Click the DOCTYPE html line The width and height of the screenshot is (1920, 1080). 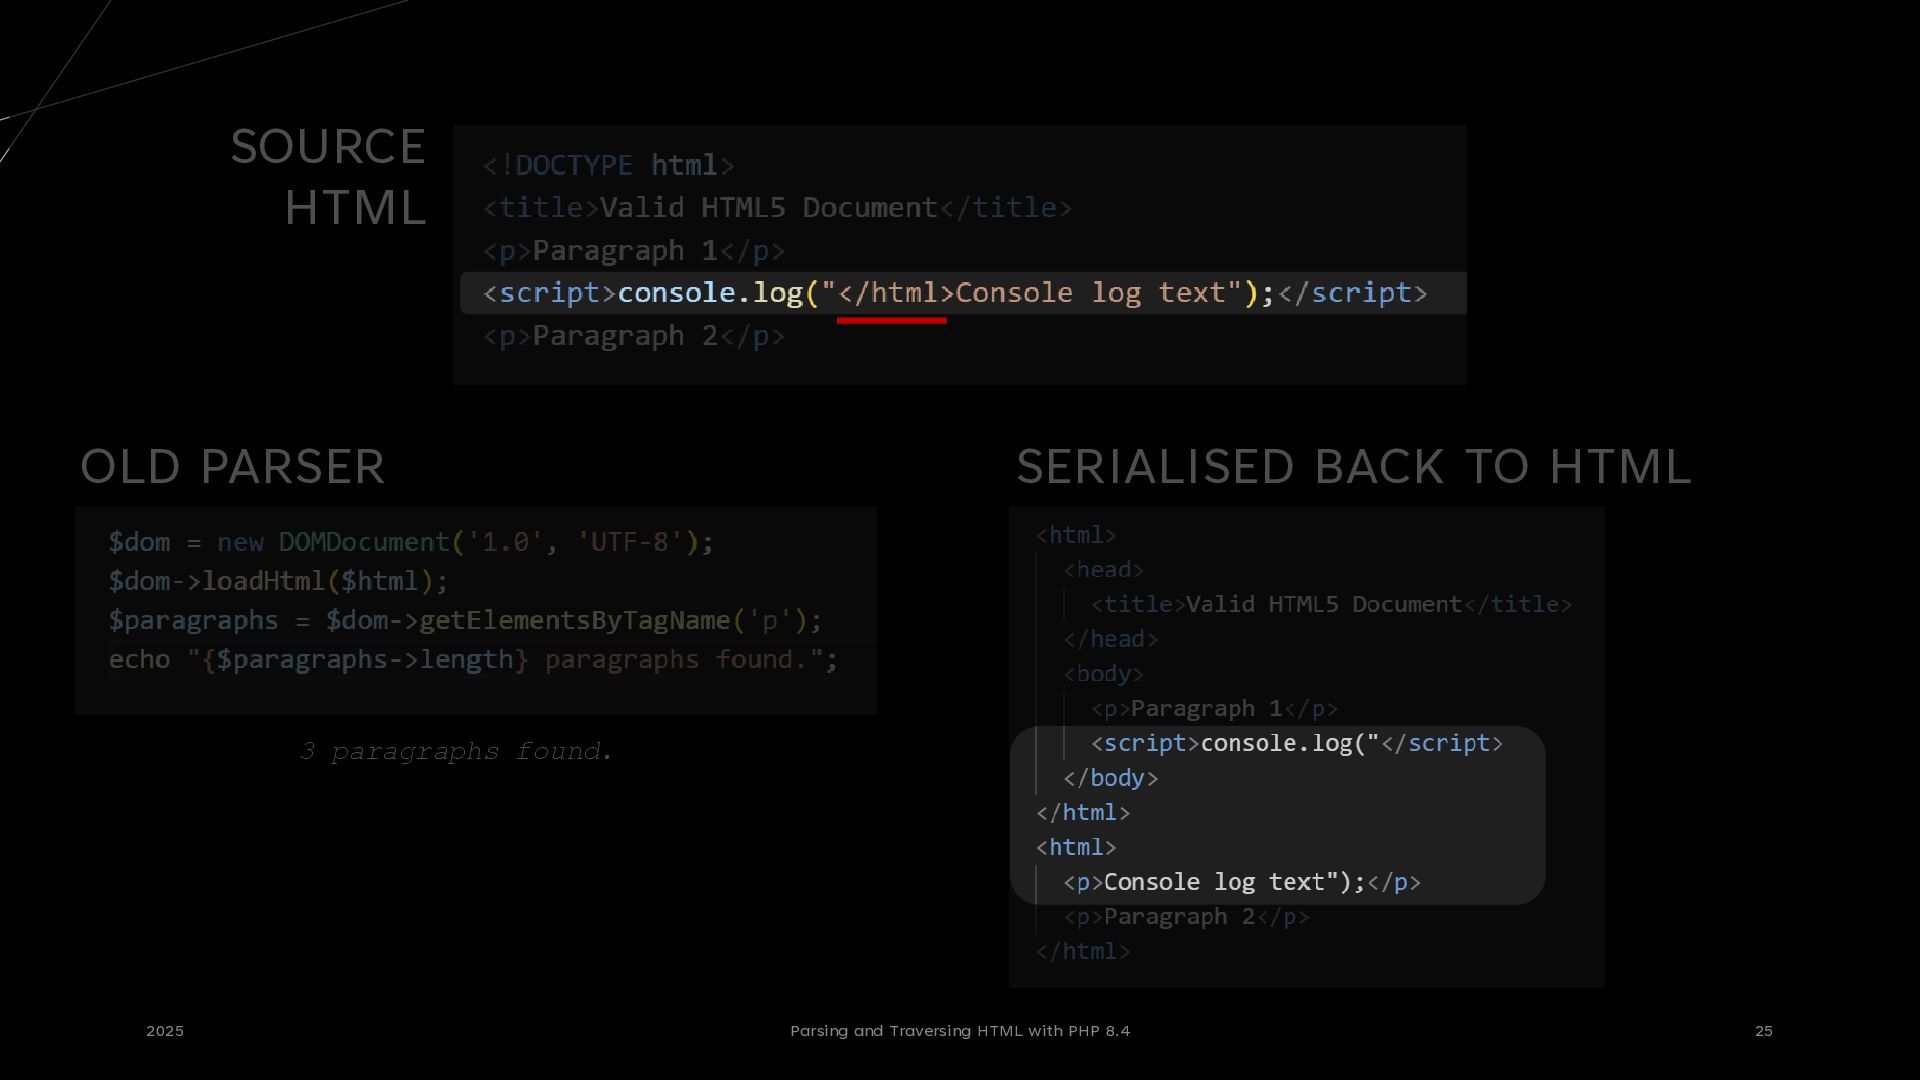(608, 165)
